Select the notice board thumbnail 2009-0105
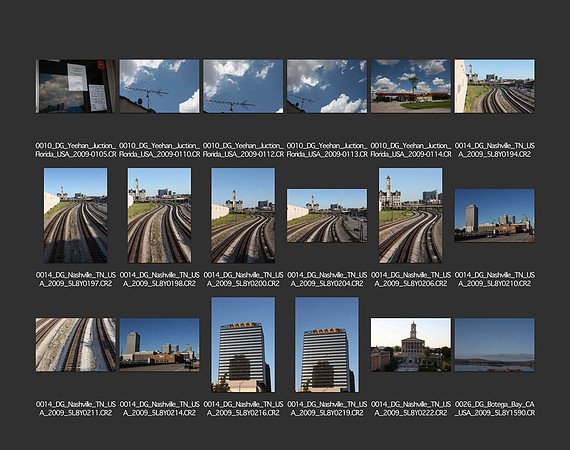 [x=76, y=86]
